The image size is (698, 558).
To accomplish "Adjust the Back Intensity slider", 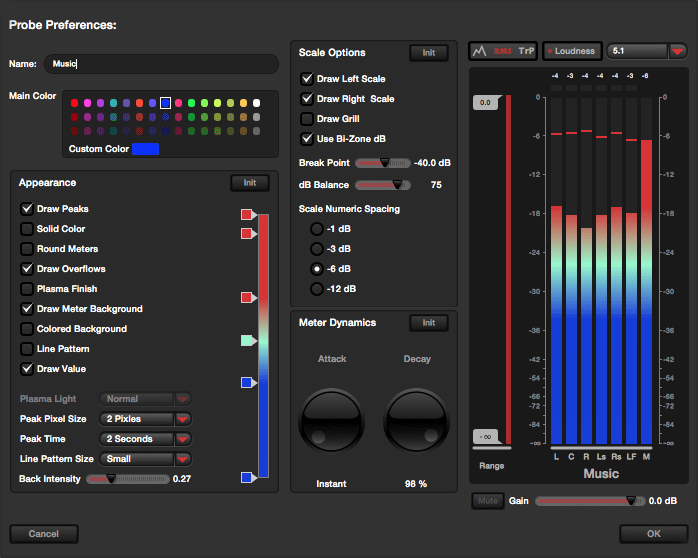I will [x=128, y=479].
